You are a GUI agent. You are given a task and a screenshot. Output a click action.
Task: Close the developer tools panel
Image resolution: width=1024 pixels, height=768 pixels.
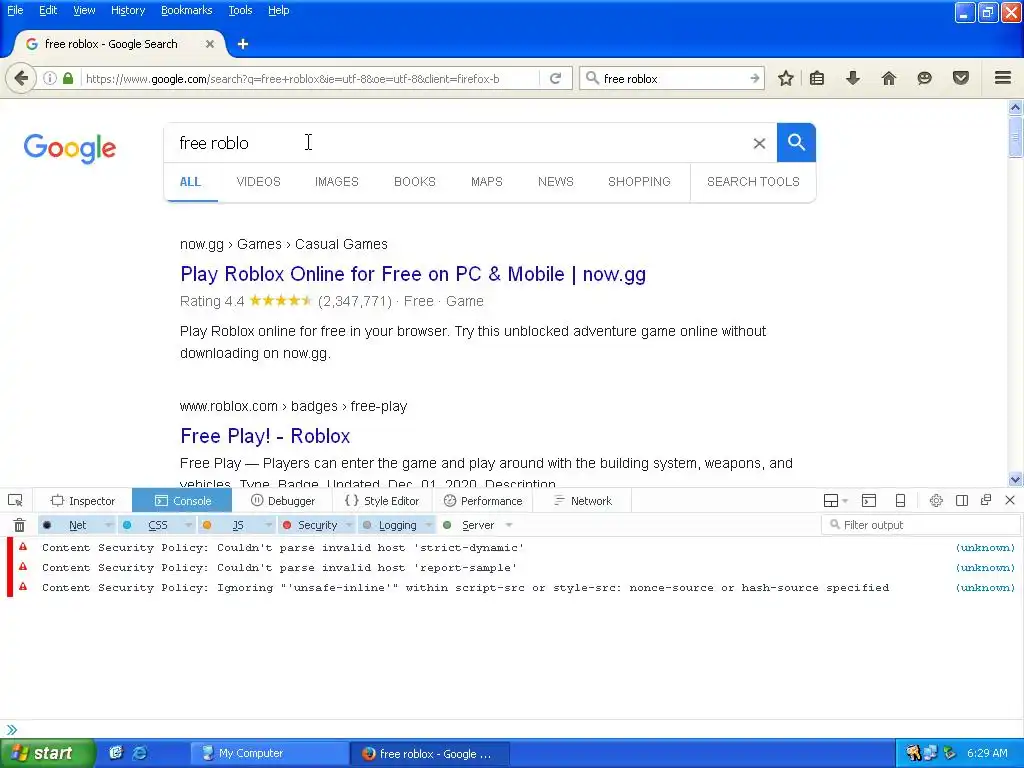pyautogui.click(x=1010, y=500)
